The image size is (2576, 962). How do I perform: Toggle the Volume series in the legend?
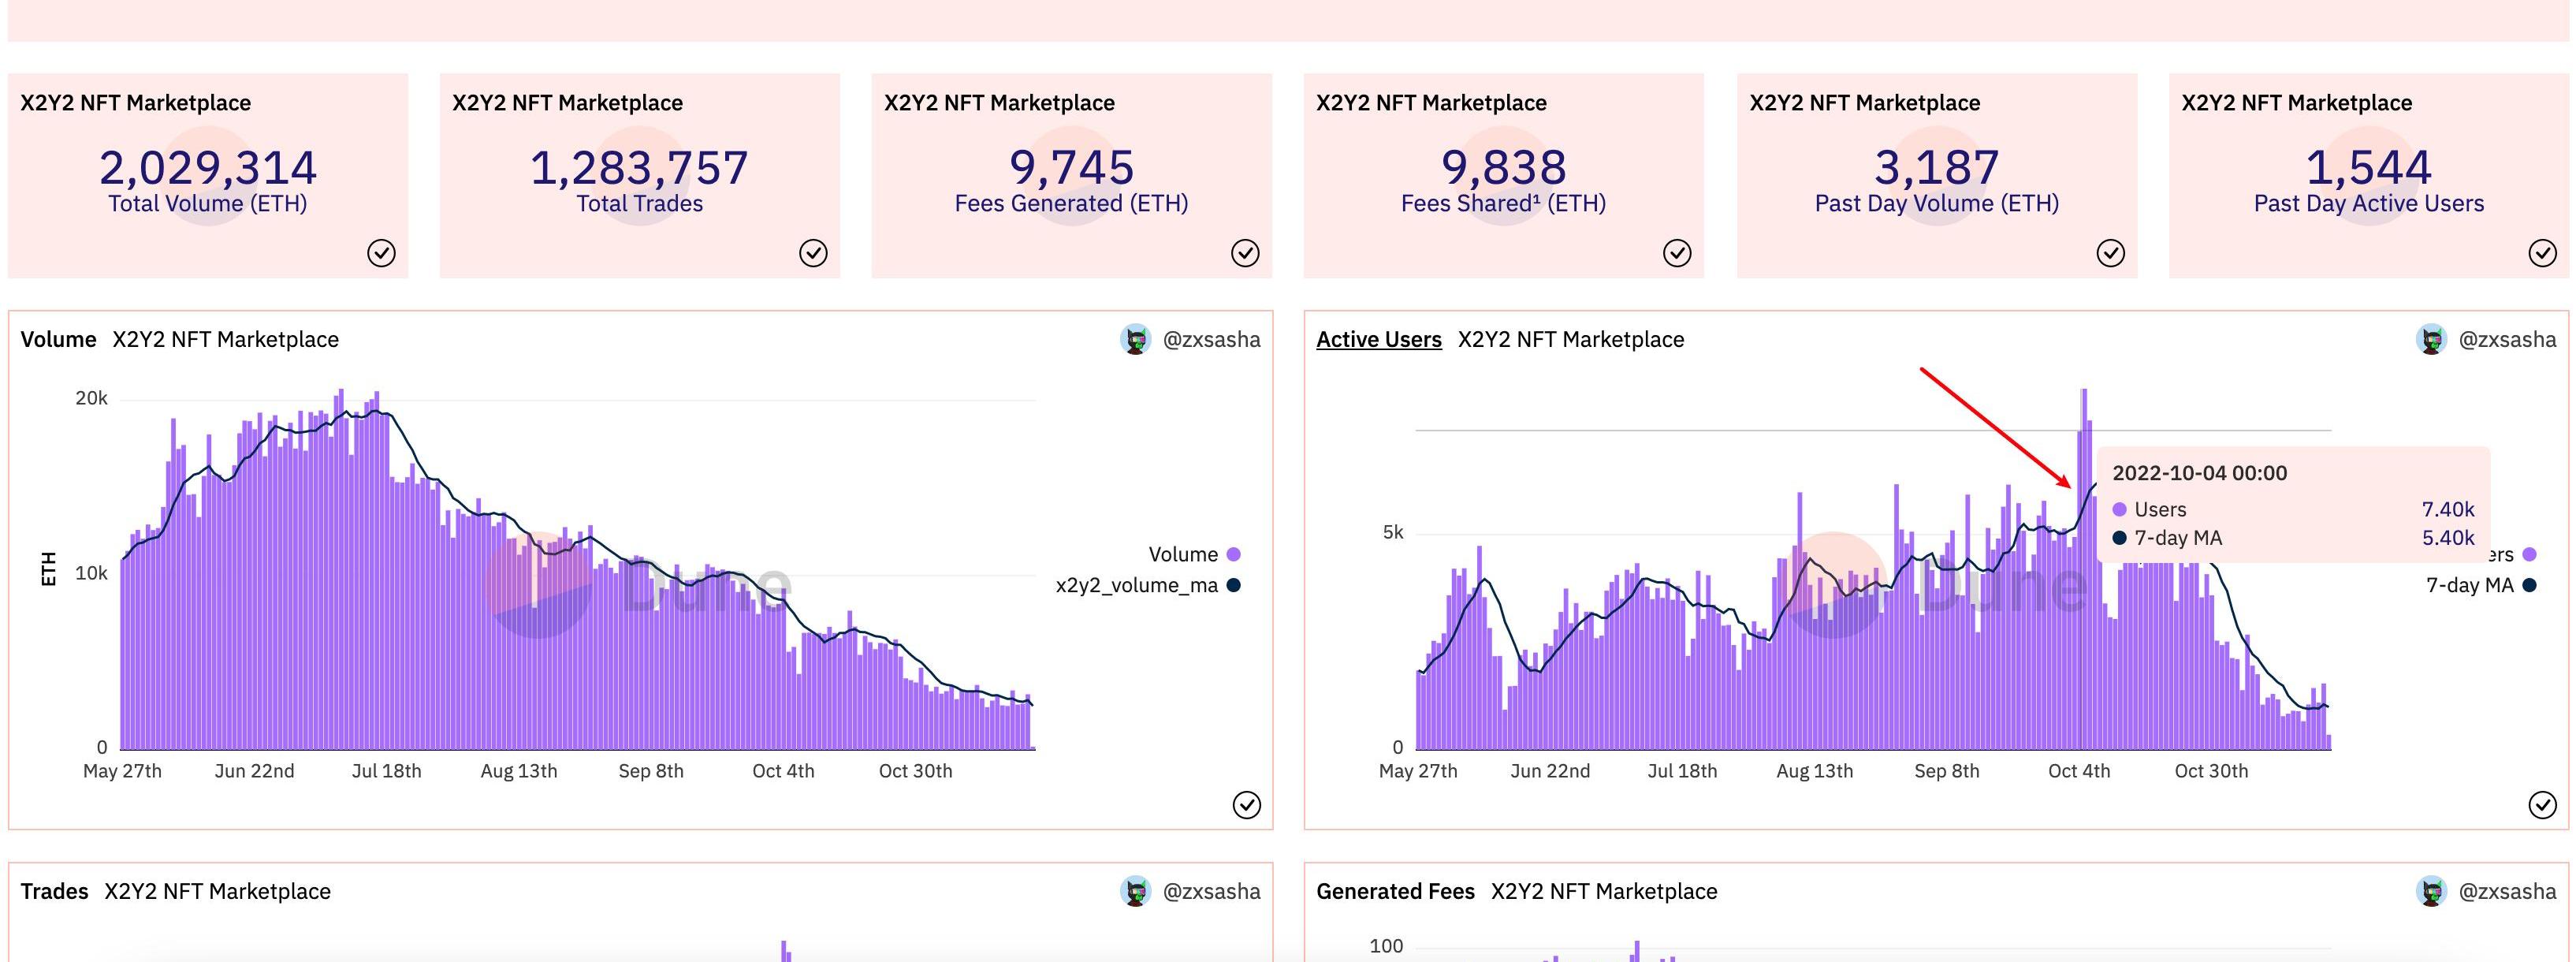[1194, 554]
